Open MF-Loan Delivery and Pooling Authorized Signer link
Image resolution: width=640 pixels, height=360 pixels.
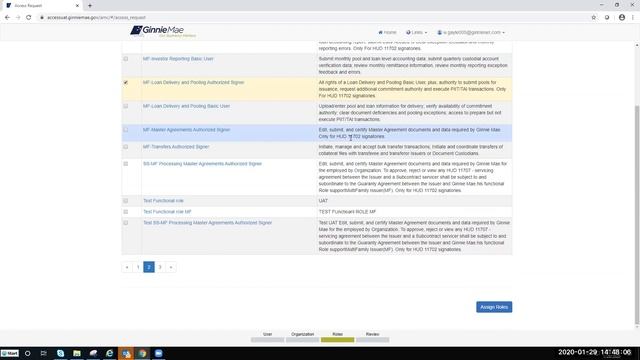193,82
